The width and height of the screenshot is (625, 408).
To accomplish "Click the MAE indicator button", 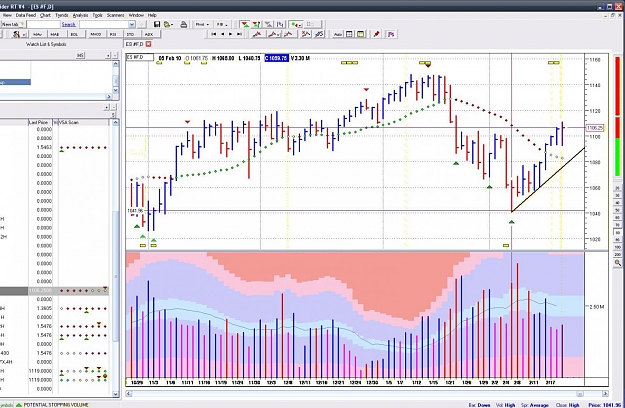I will pos(55,35).
